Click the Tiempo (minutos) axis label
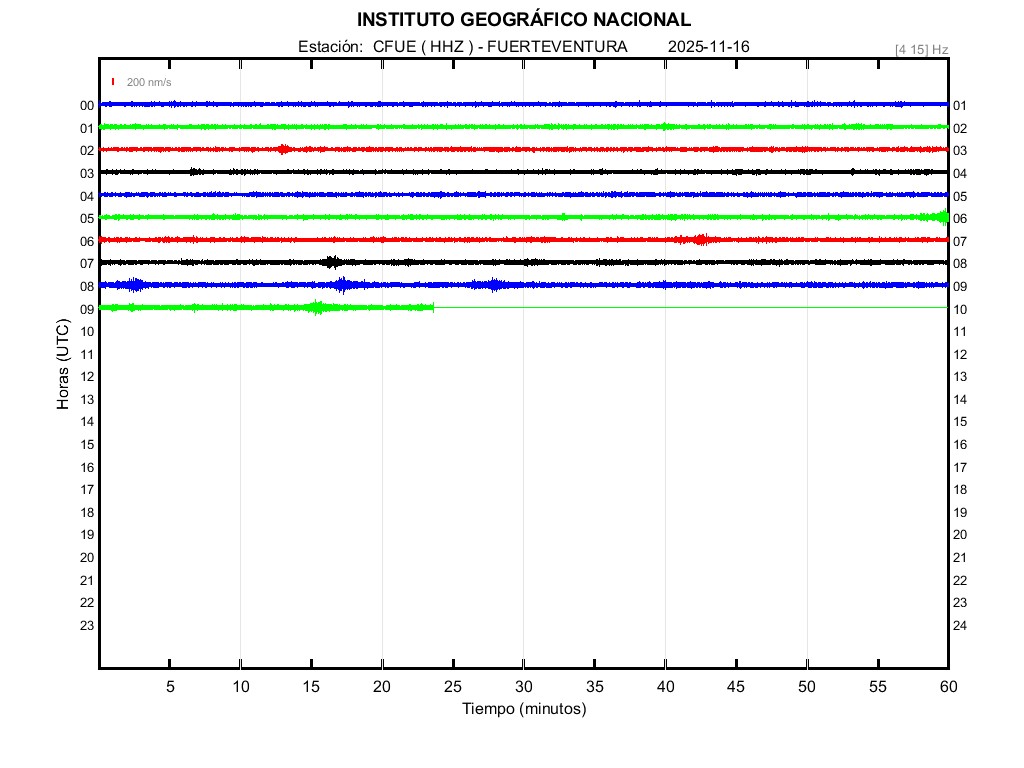Screen dimensions: 1024x768 click(x=523, y=709)
